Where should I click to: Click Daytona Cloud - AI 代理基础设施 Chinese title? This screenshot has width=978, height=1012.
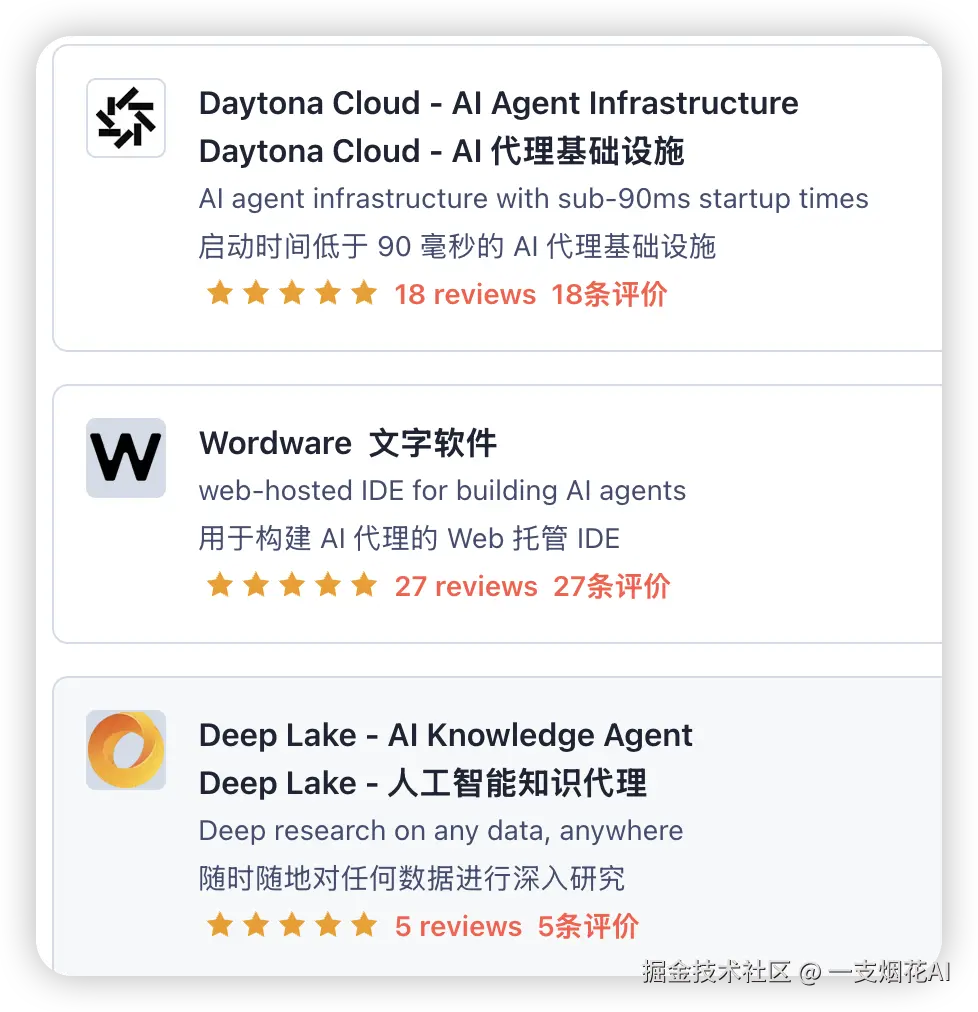442,151
